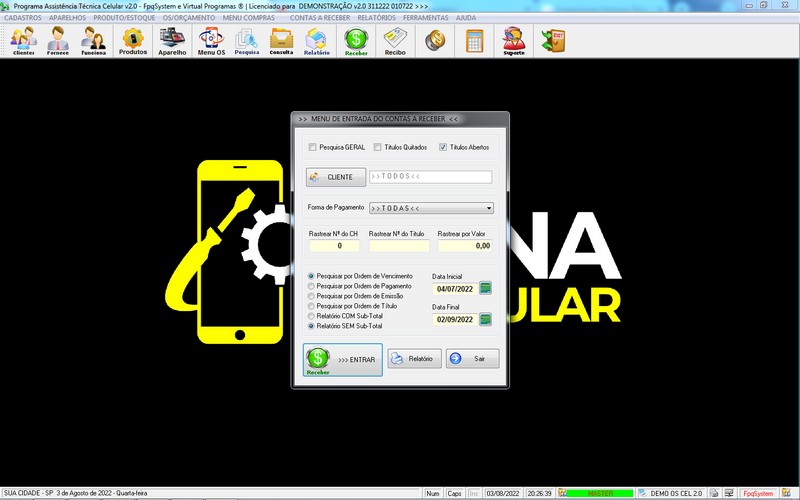Select Pesquisar por Ordem de Vencimento

(x=311, y=276)
